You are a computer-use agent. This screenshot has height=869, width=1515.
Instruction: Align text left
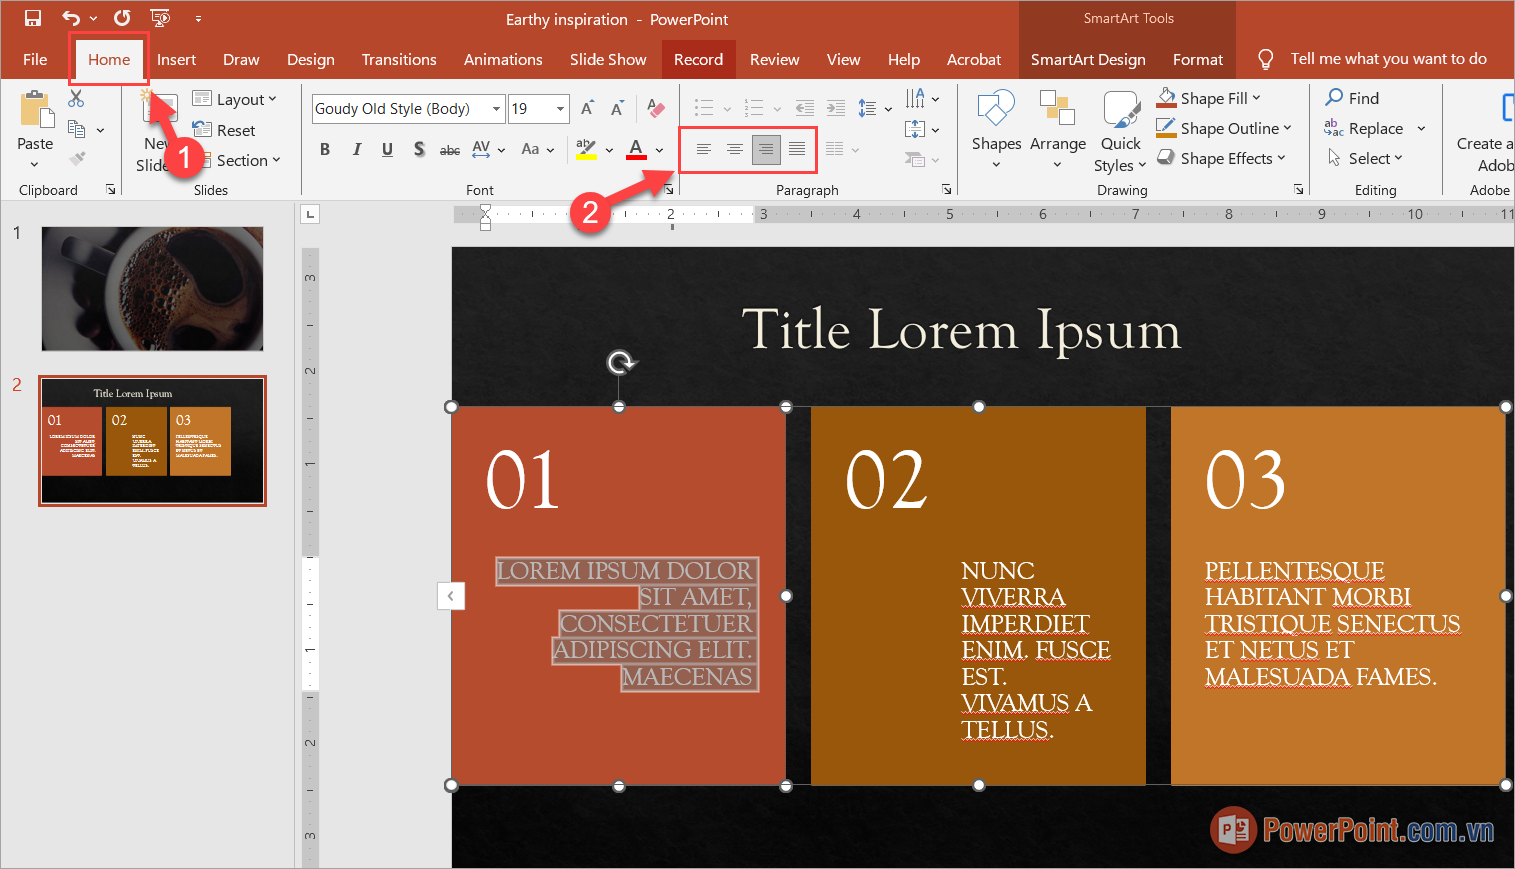pos(703,149)
